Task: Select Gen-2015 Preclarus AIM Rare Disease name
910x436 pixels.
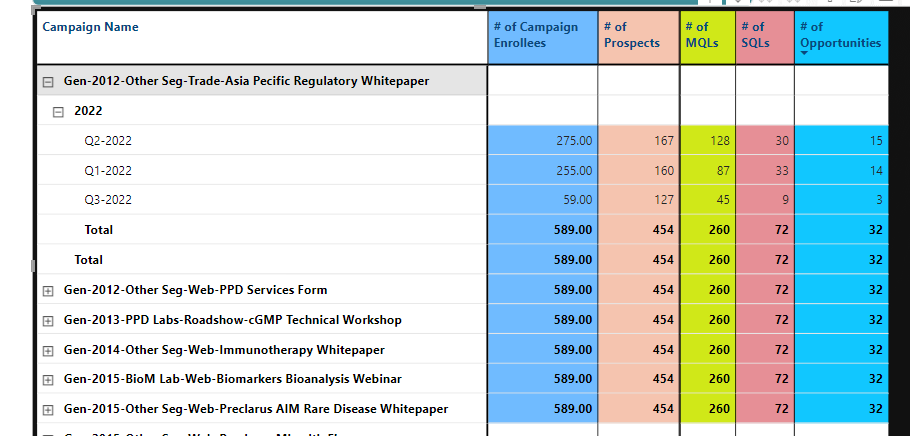Action: click(256, 409)
